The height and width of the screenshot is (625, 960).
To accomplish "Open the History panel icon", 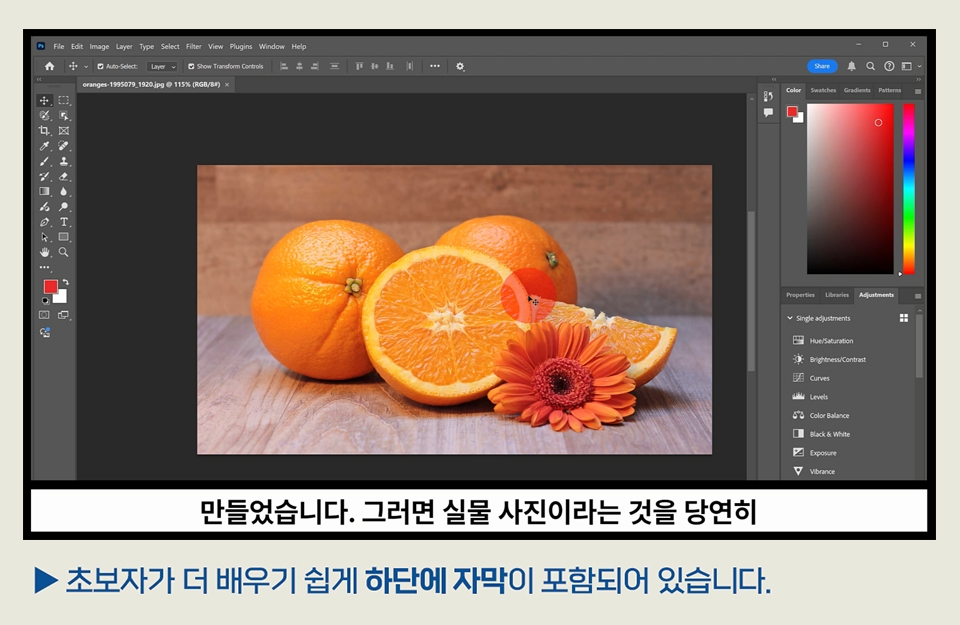I will tap(768, 96).
